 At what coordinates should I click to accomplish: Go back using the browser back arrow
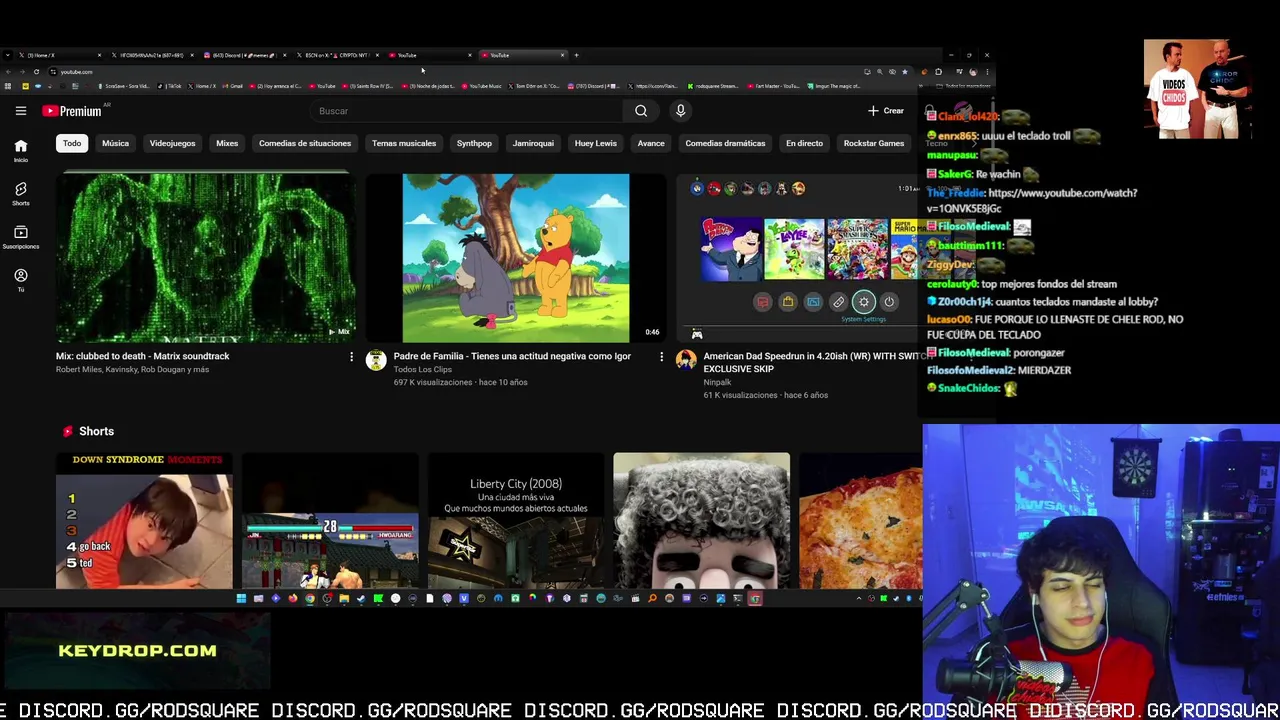(8, 72)
